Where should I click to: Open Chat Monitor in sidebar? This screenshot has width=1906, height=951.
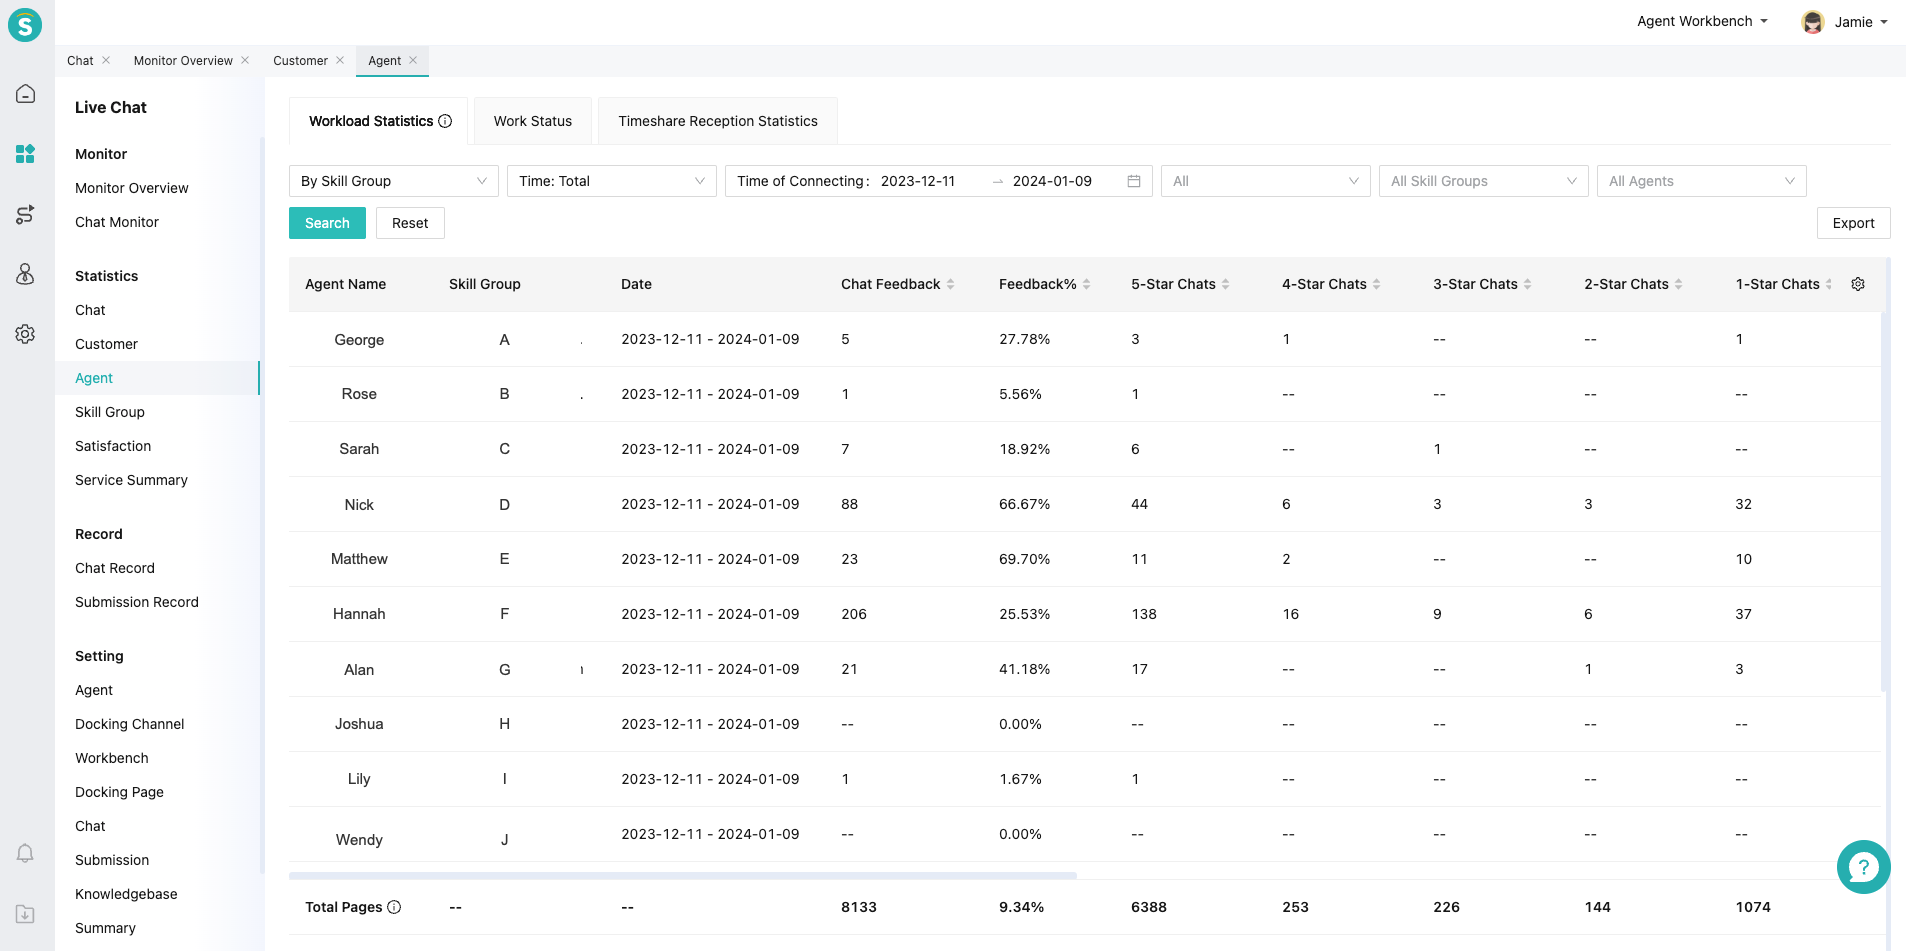point(117,222)
